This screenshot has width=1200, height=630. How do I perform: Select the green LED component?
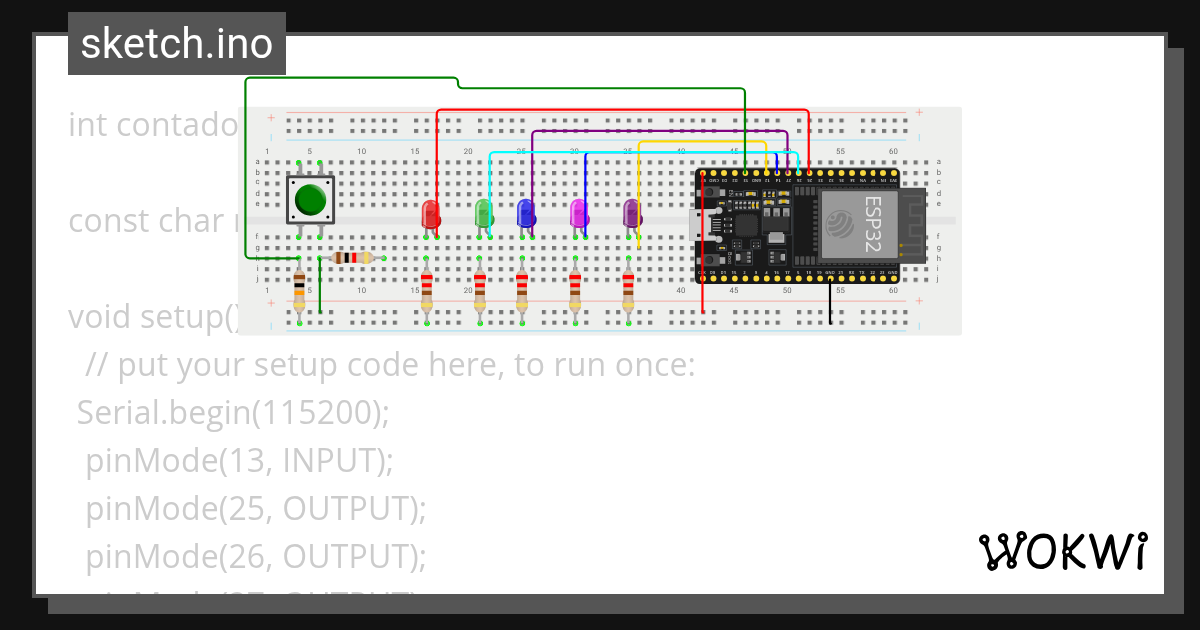coord(482,213)
